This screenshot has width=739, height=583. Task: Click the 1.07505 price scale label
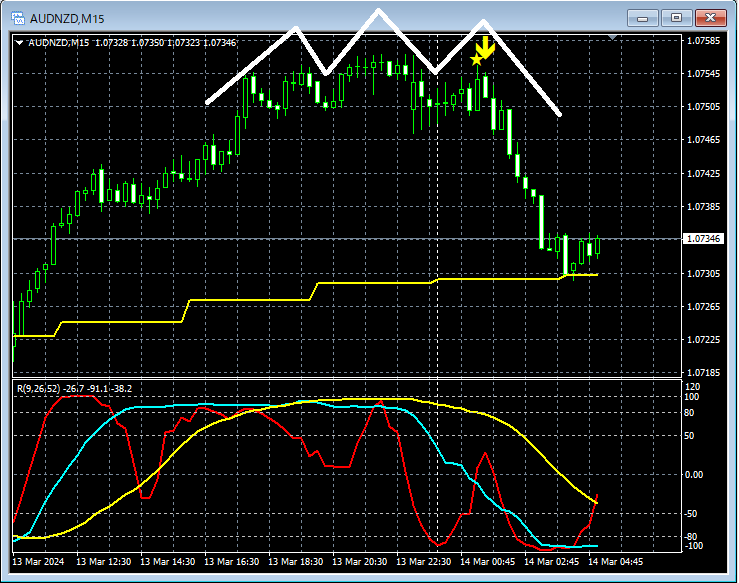coord(704,107)
